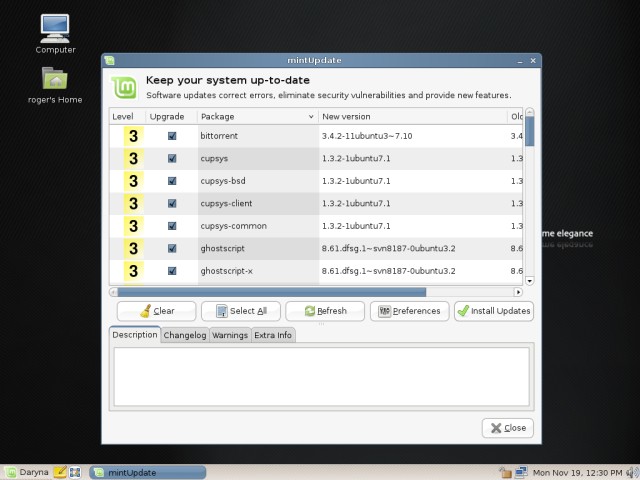Select the ghostscript package name

coord(222,248)
